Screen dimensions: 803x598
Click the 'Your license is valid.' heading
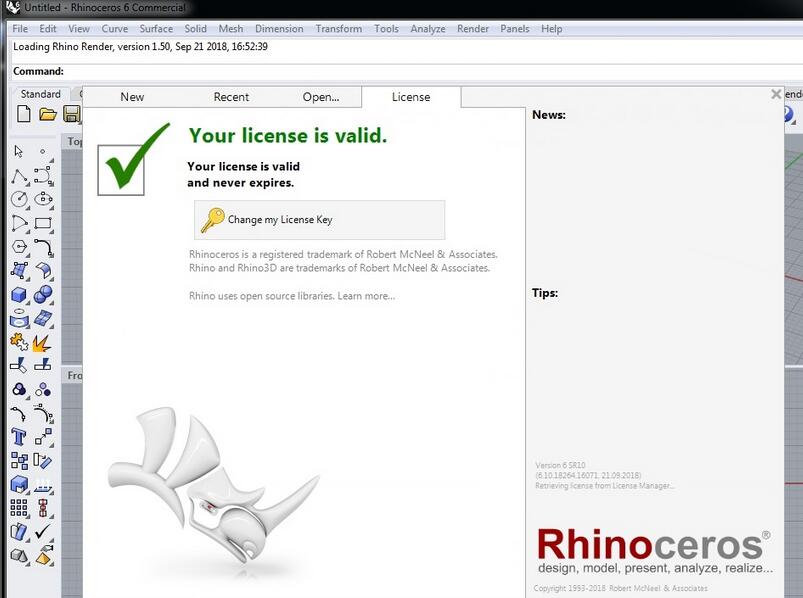288,136
